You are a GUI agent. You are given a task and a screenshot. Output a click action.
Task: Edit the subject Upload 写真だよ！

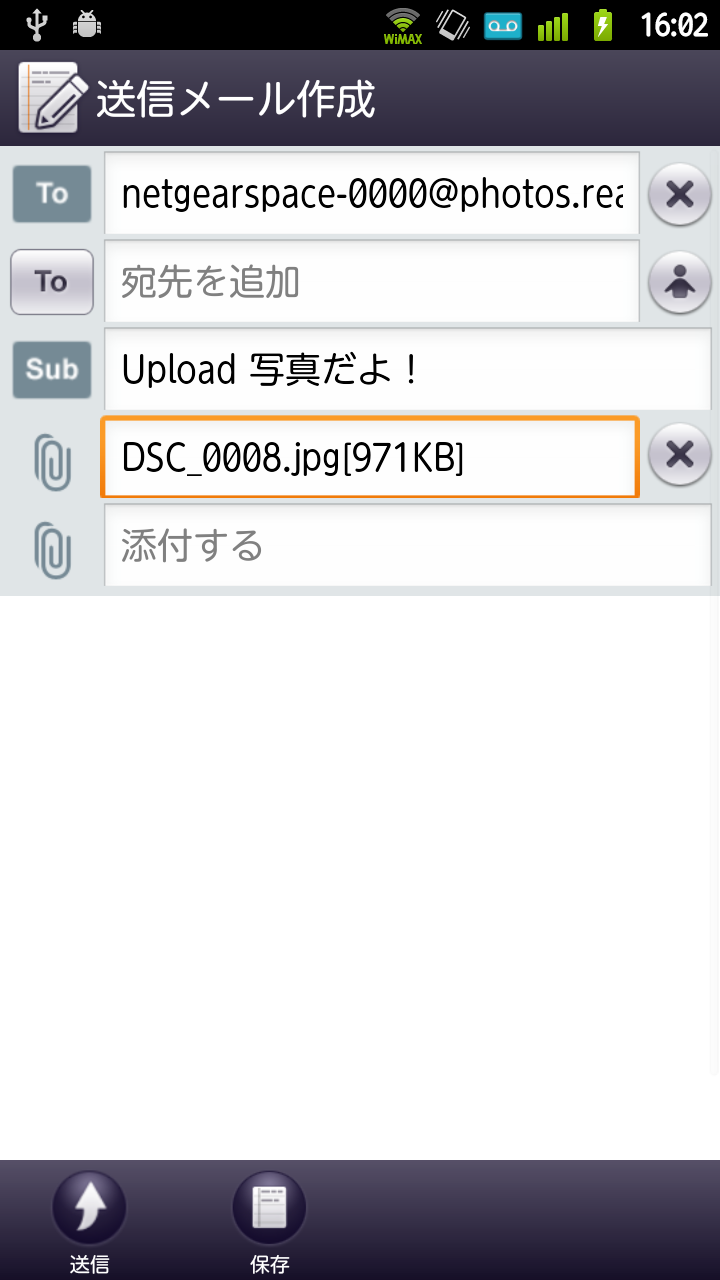point(408,369)
